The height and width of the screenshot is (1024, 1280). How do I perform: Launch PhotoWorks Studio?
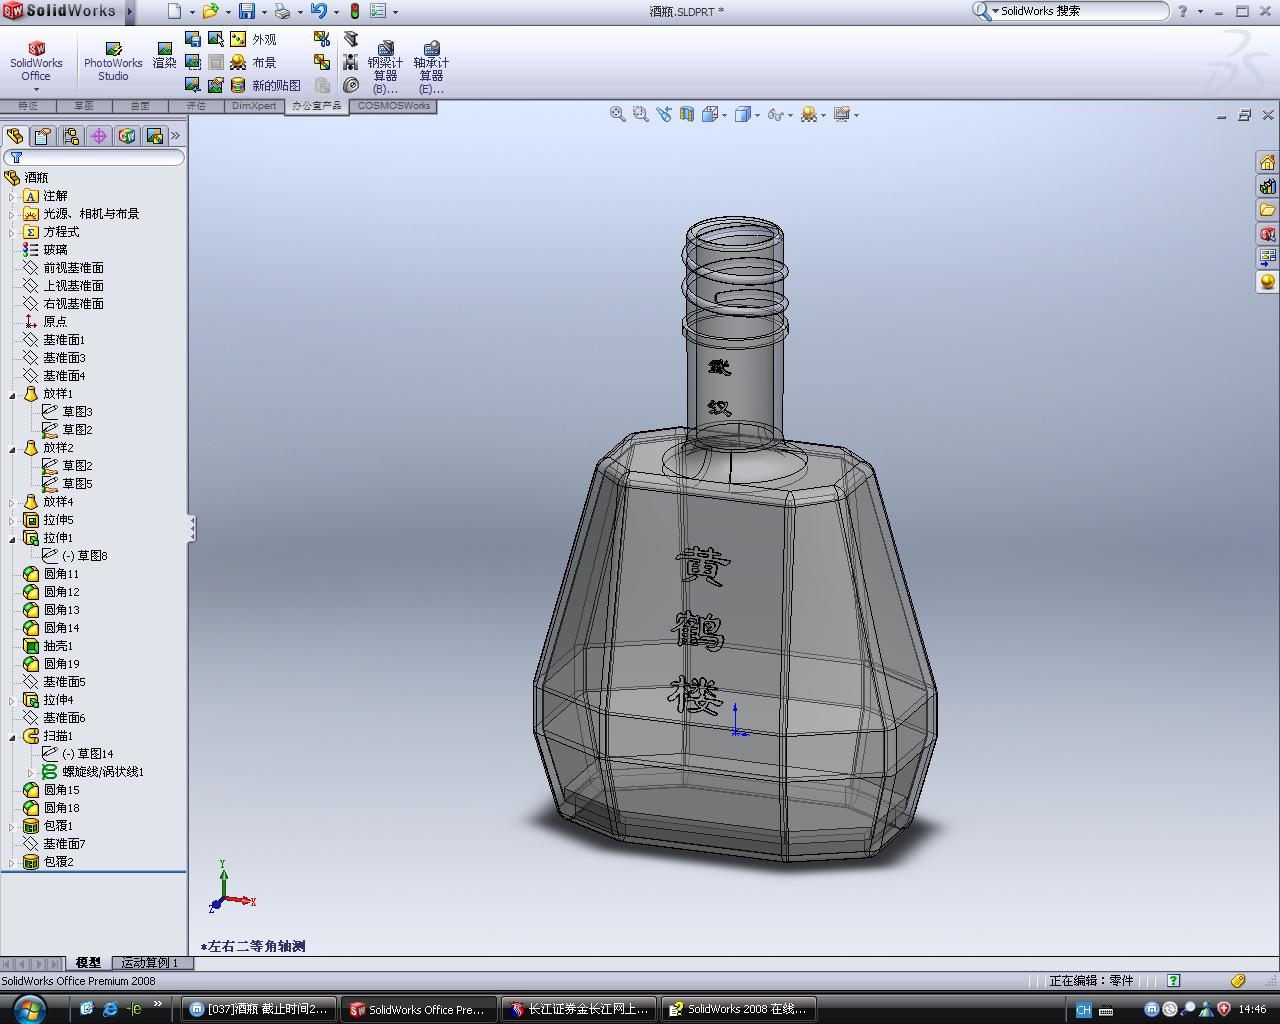113,62
